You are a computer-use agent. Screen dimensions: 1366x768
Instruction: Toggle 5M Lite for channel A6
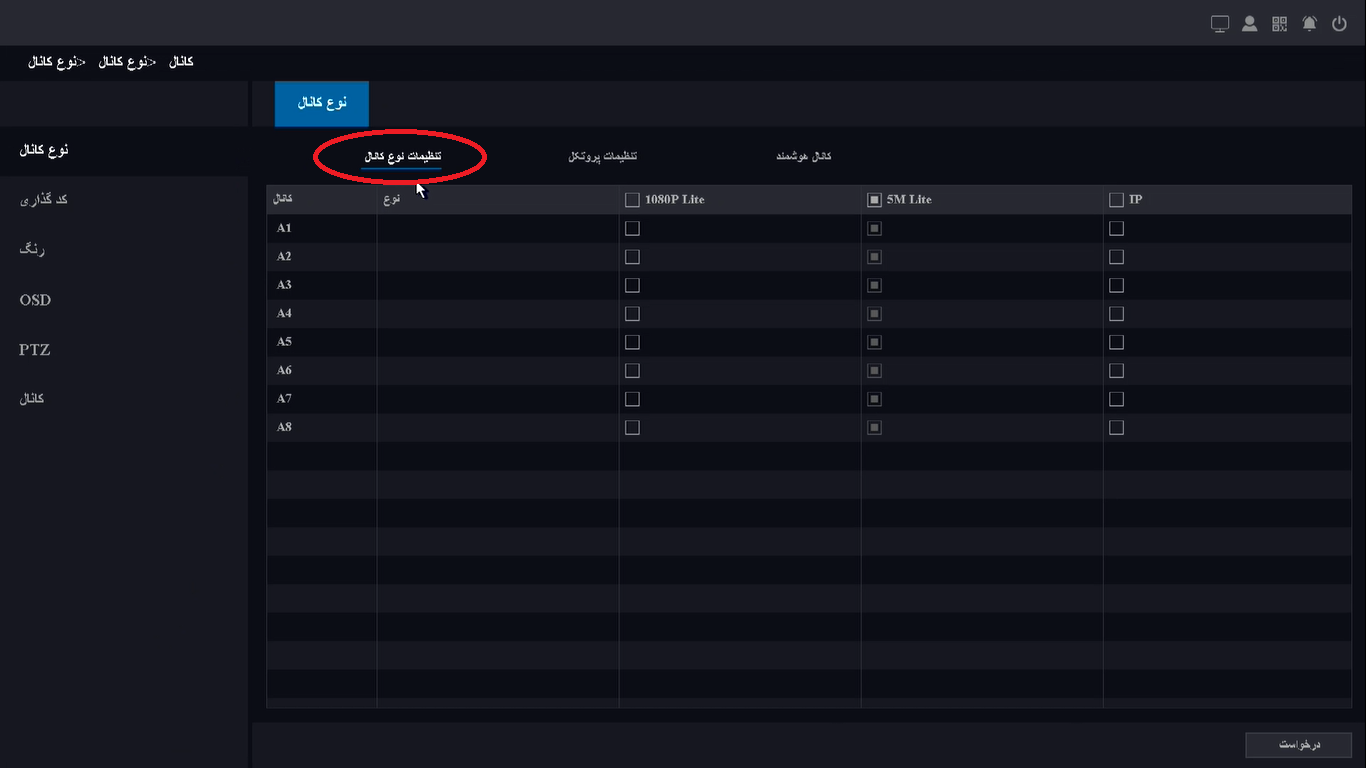pyautogui.click(x=874, y=371)
